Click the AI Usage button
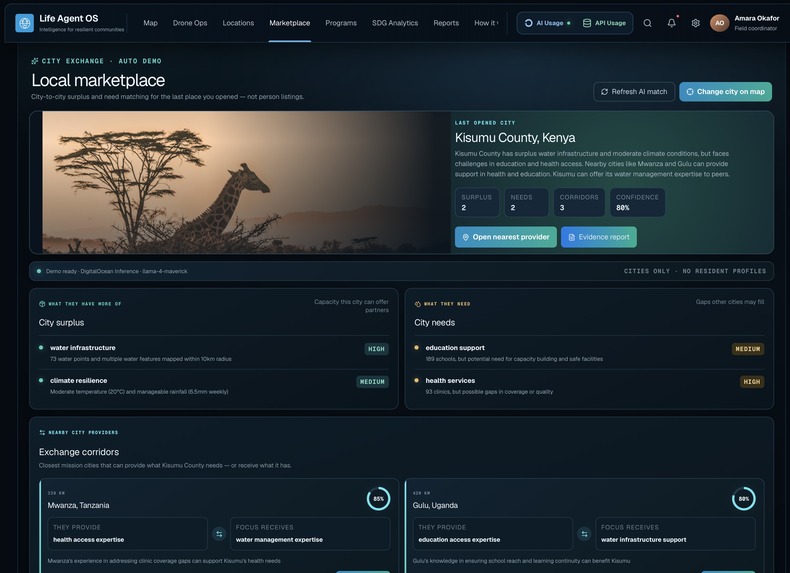Screen dimensions: 790x573 (548, 23)
